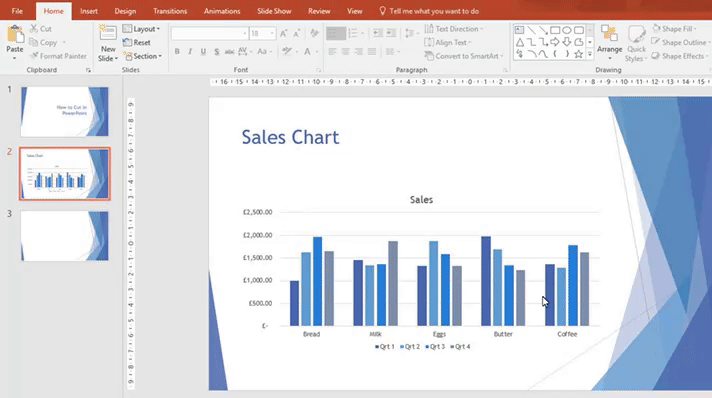Viewport: 712px width, 398px height.
Task: Toggle Underline formatting
Action: pos(203,51)
